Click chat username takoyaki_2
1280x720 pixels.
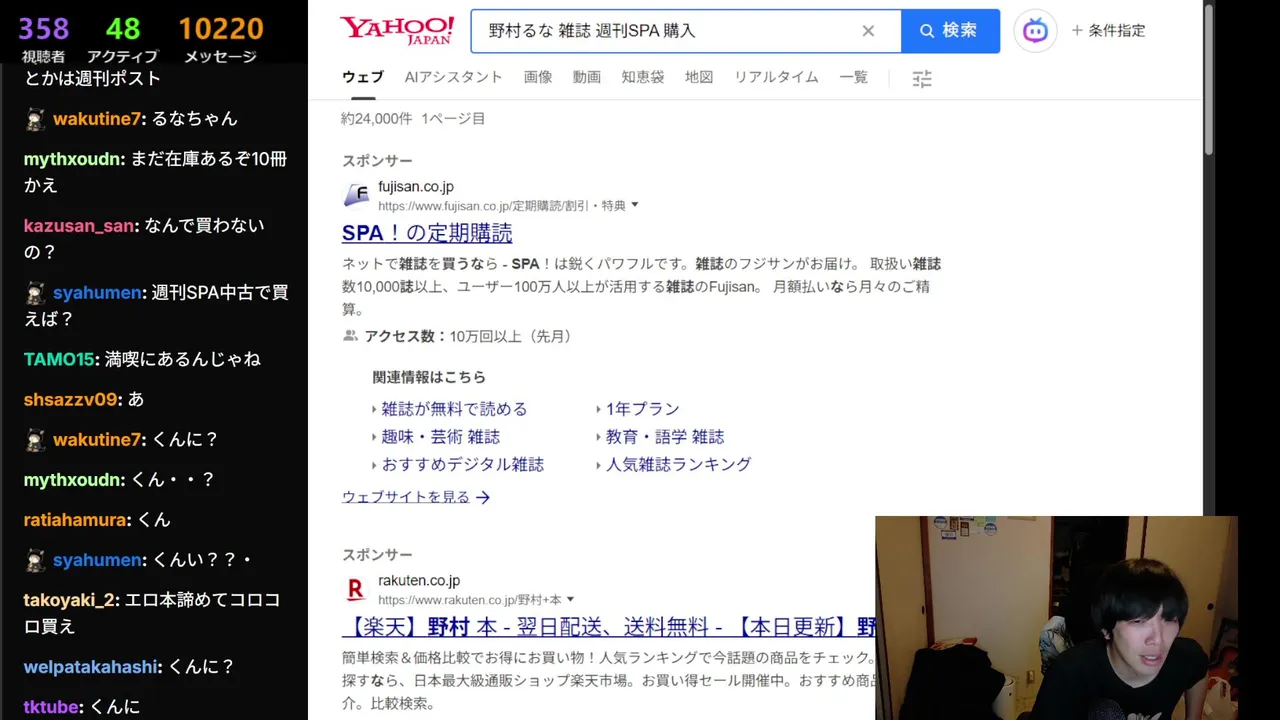70,600
